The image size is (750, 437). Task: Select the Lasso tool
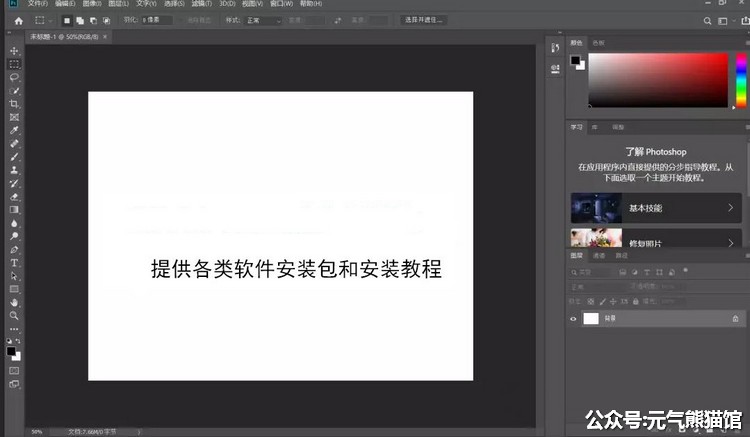[x=14, y=77]
